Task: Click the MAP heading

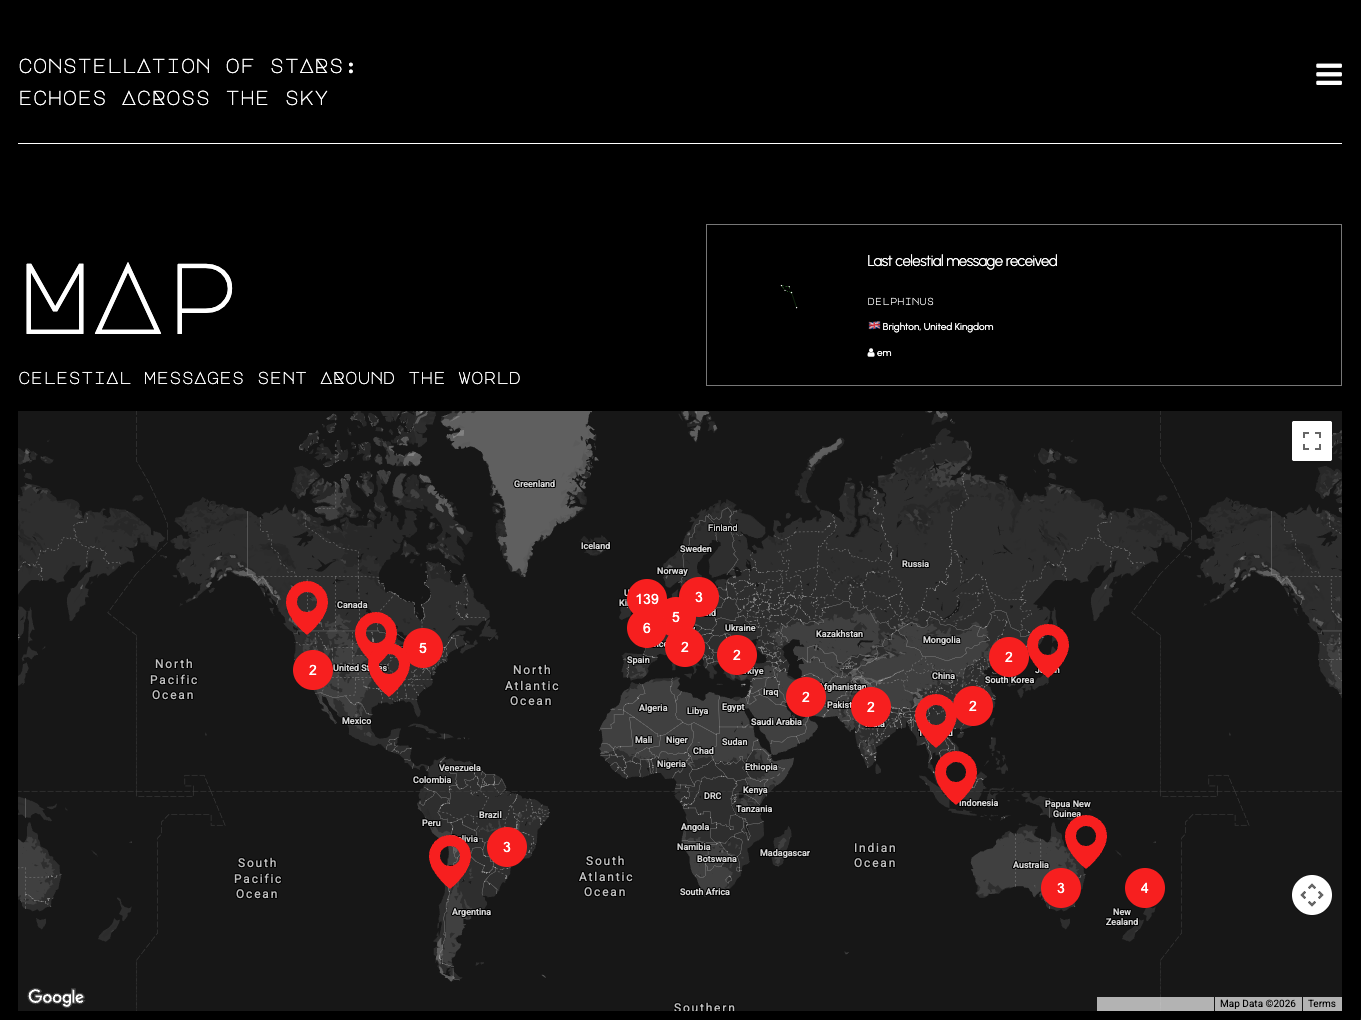Action: [127, 300]
